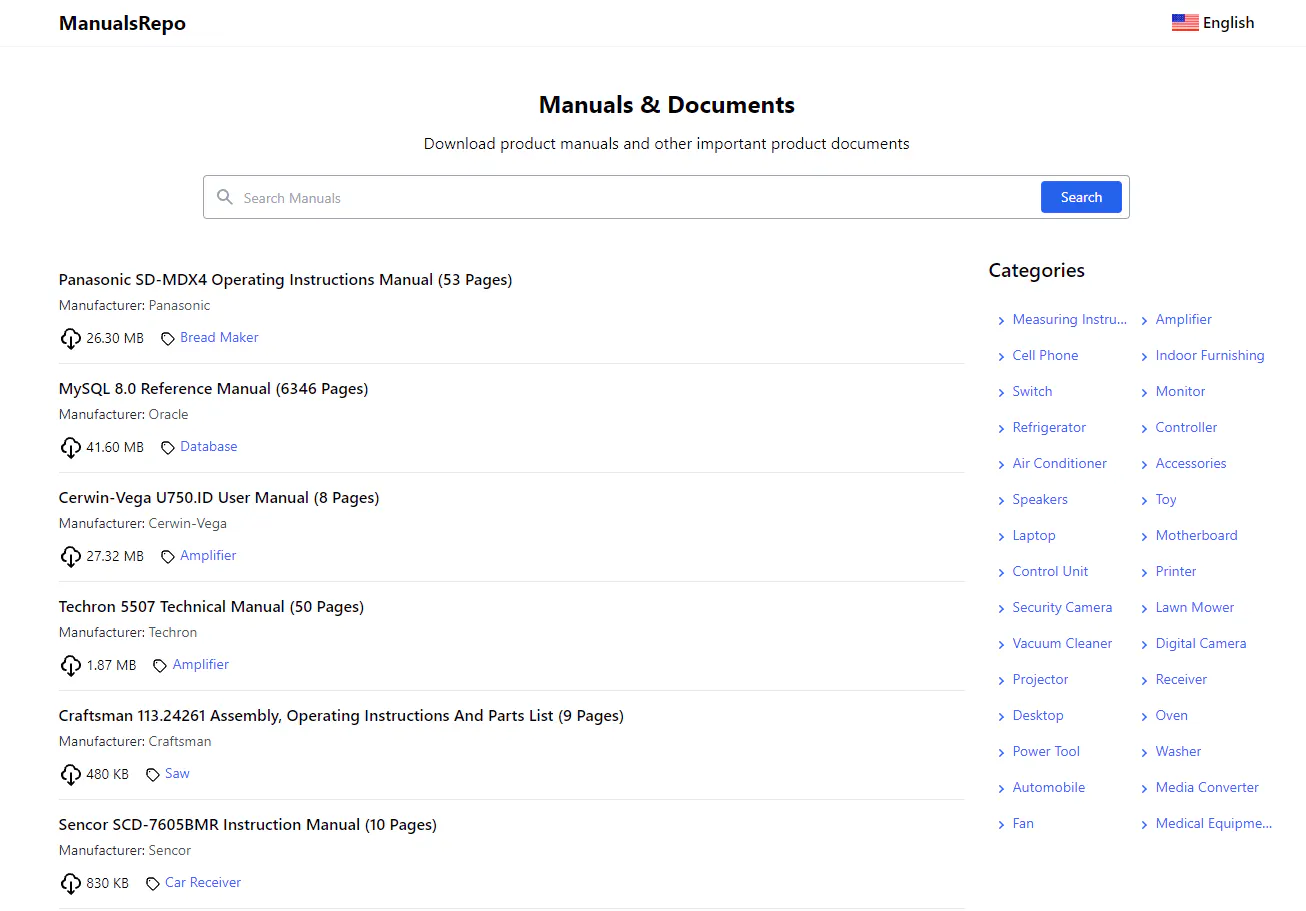Image resolution: width=1306 pixels, height=911 pixels.
Task: Click the download icon for Cerwin-Vega U750.ID manual
Action: click(70, 556)
